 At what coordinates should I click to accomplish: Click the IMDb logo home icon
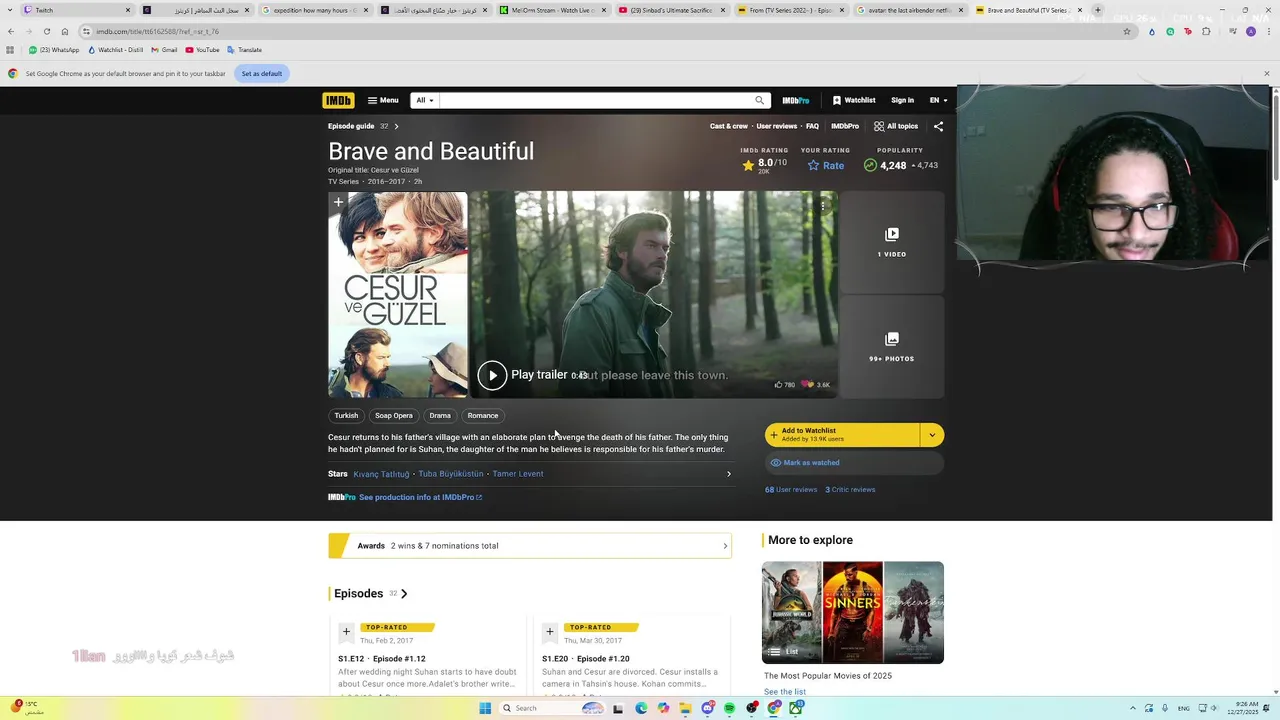pos(338,100)
